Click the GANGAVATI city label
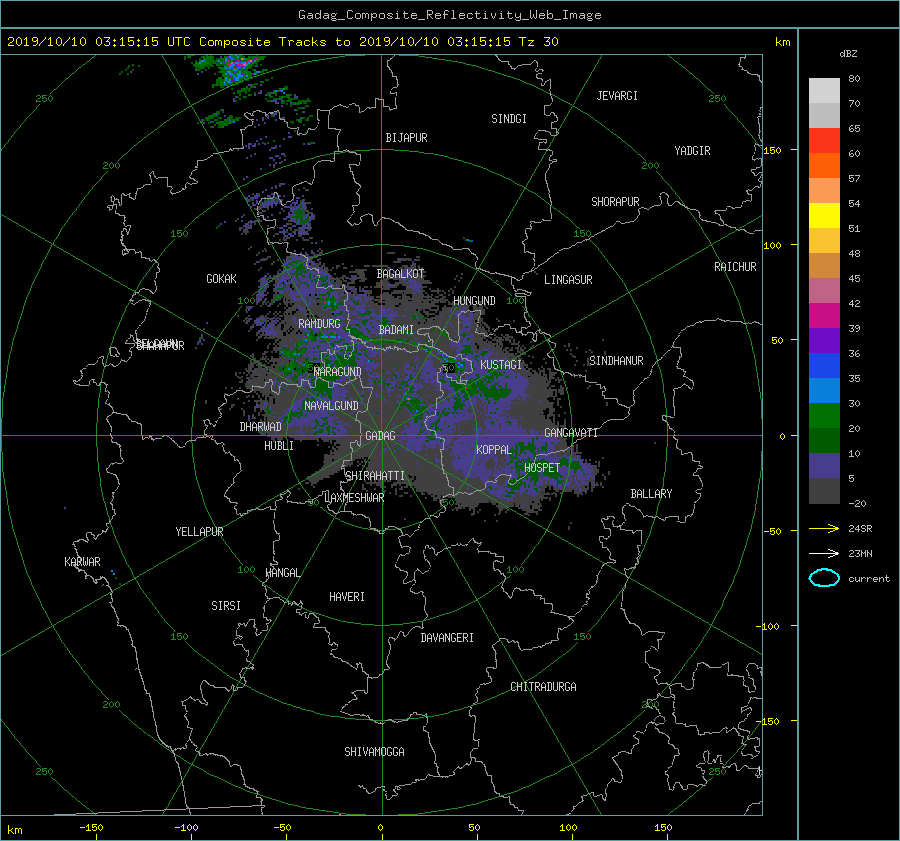Image resolution: width=900 pixels, height=841 pixels. pyautogui.click(x=571, y=433)
